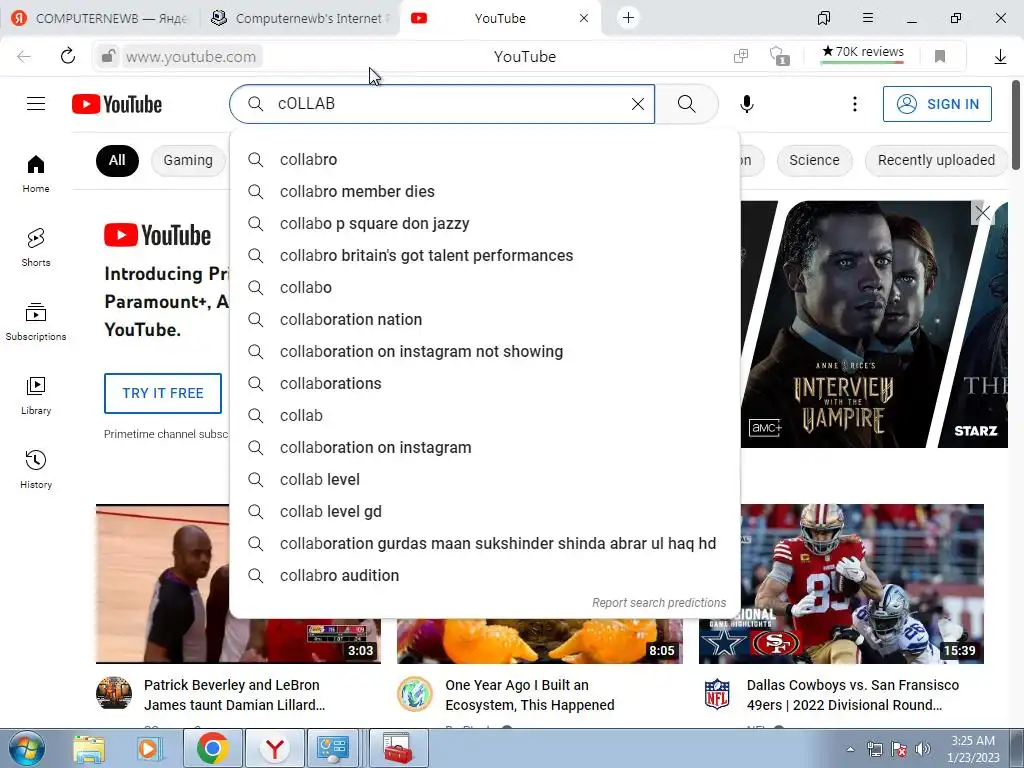
Task: Click the 70K reviews rating badge
Action: pos(863,52)
